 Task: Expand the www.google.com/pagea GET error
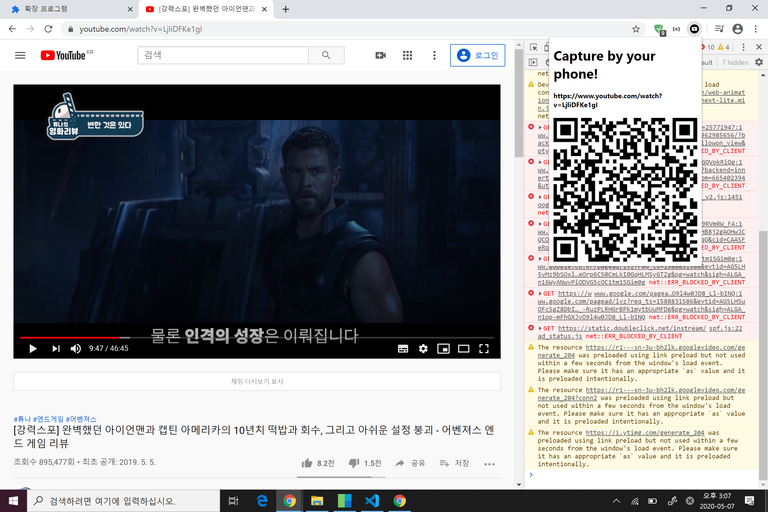coord(540,293)
